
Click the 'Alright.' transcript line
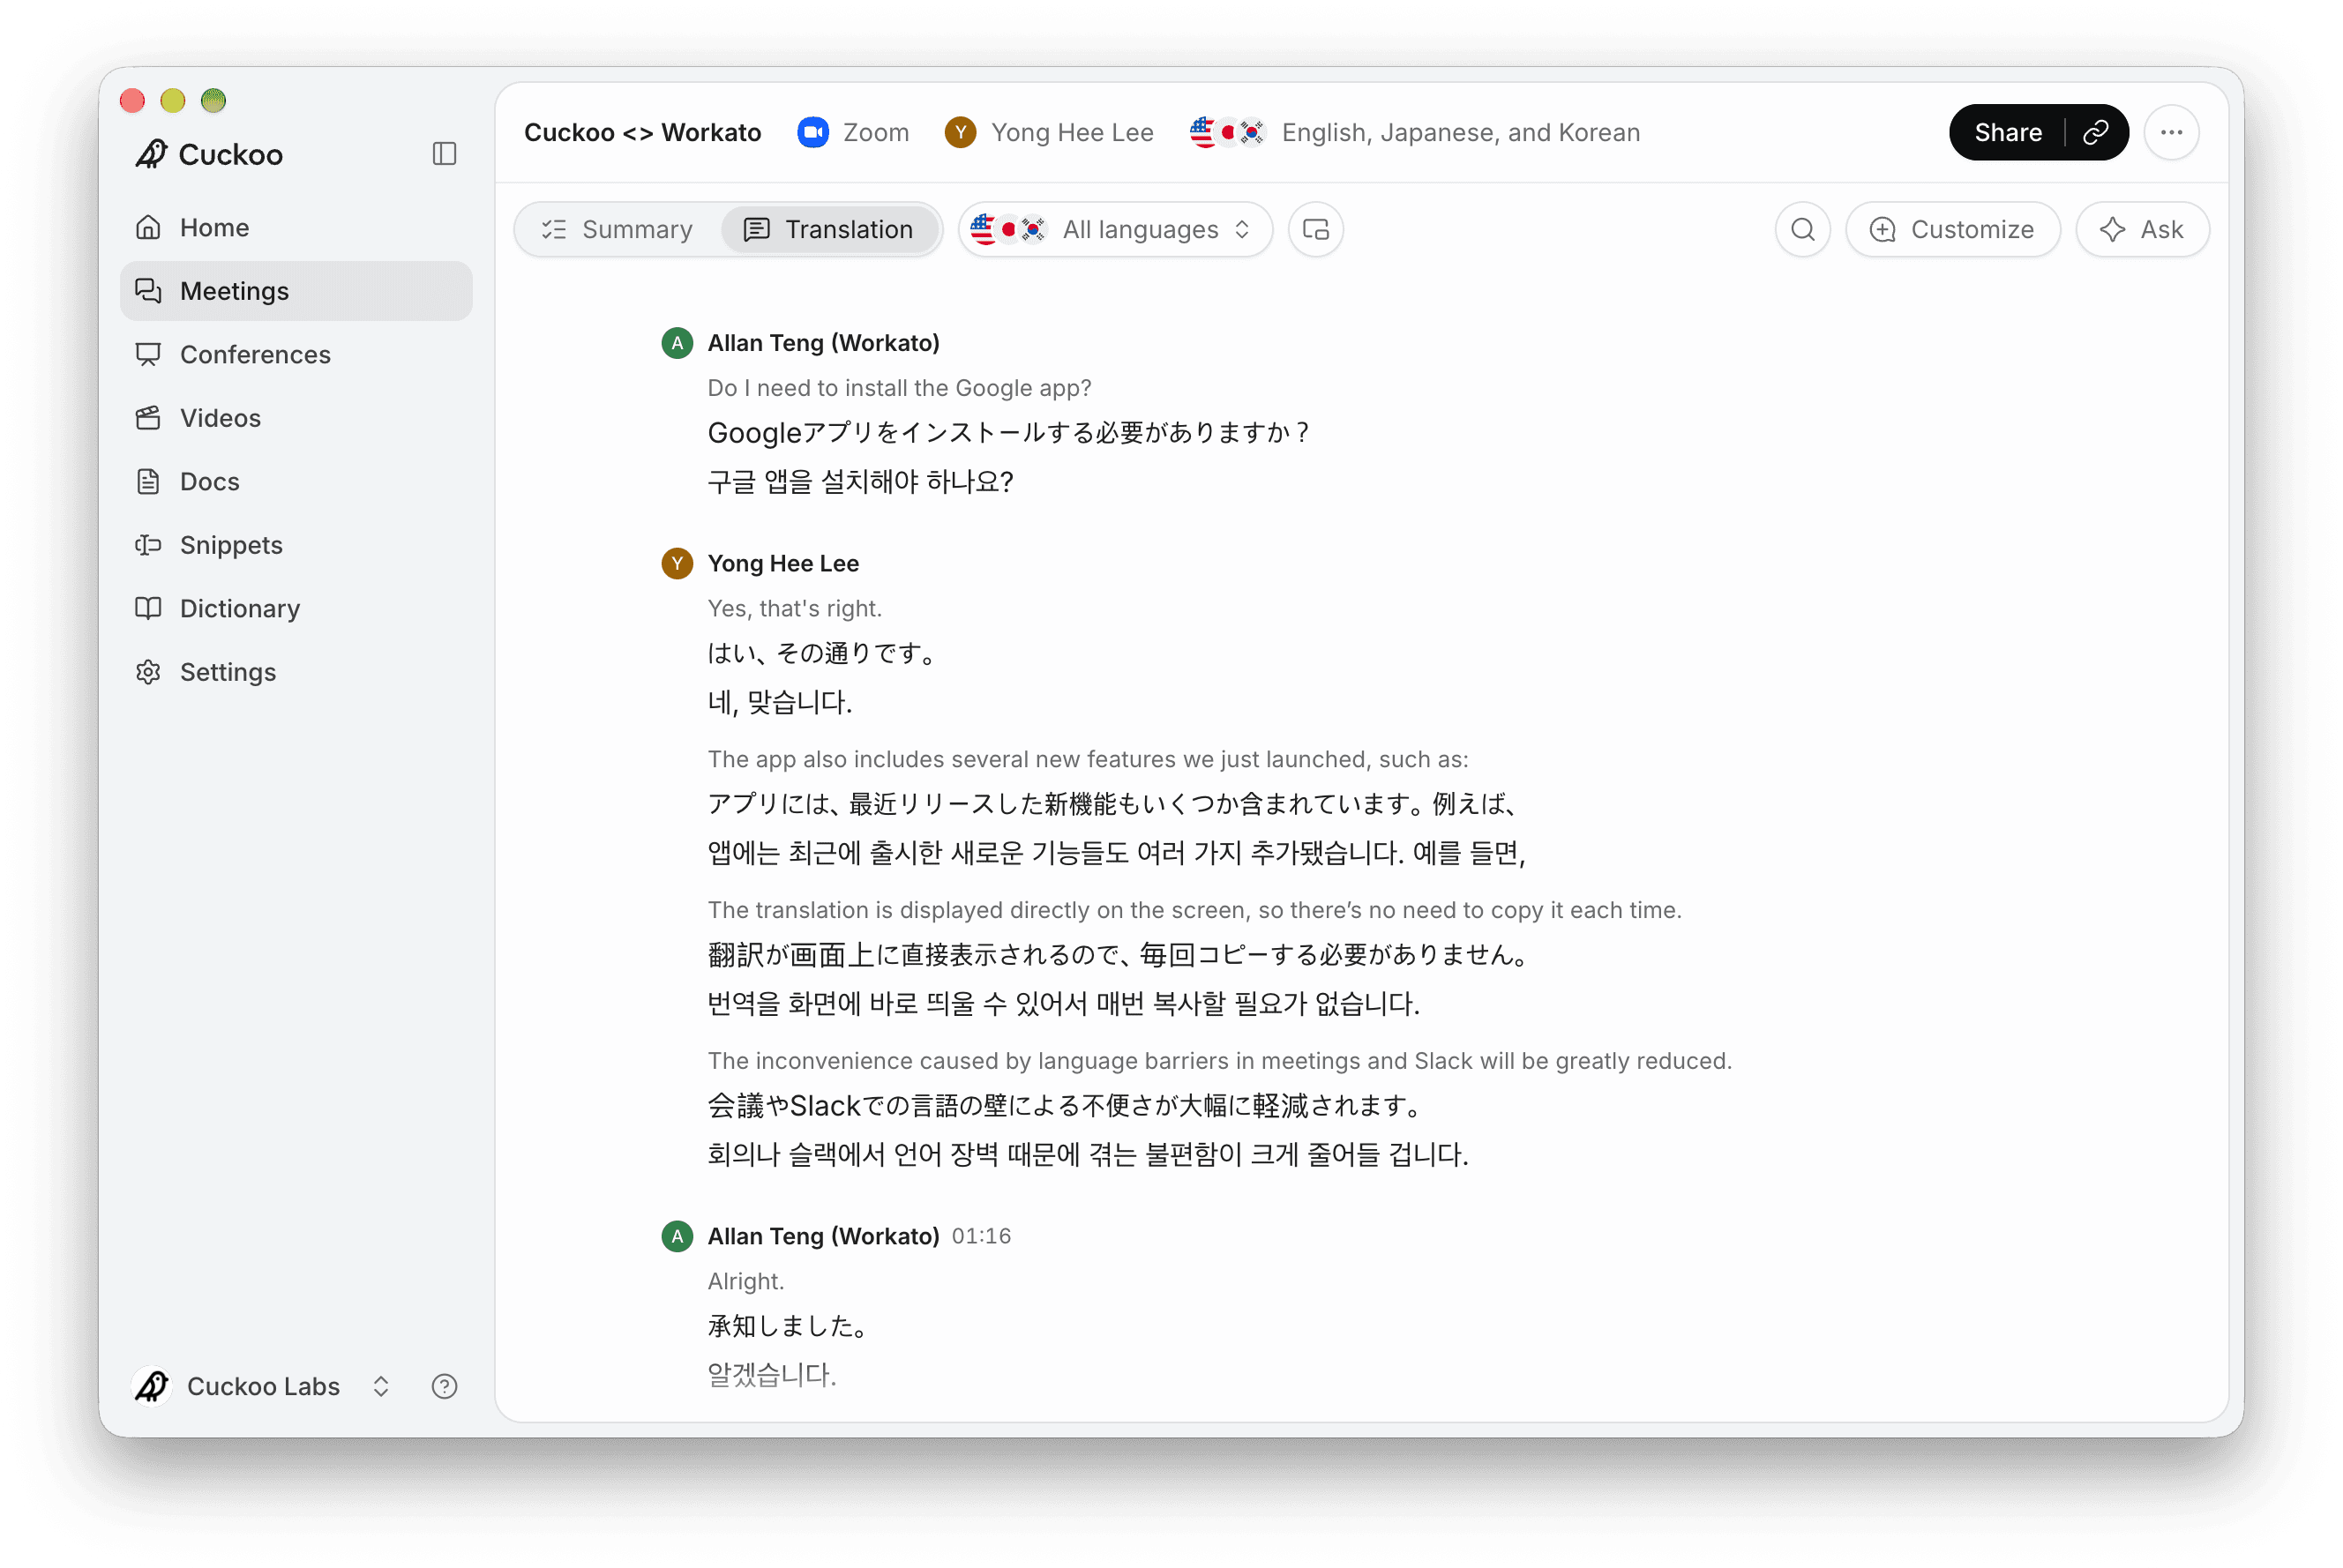[x=745, y=1281]
